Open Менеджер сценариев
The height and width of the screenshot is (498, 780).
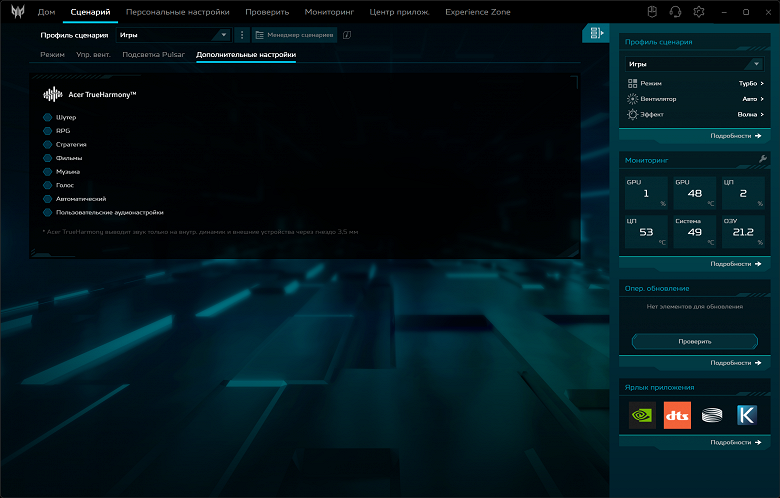click(x=293, y=35)
